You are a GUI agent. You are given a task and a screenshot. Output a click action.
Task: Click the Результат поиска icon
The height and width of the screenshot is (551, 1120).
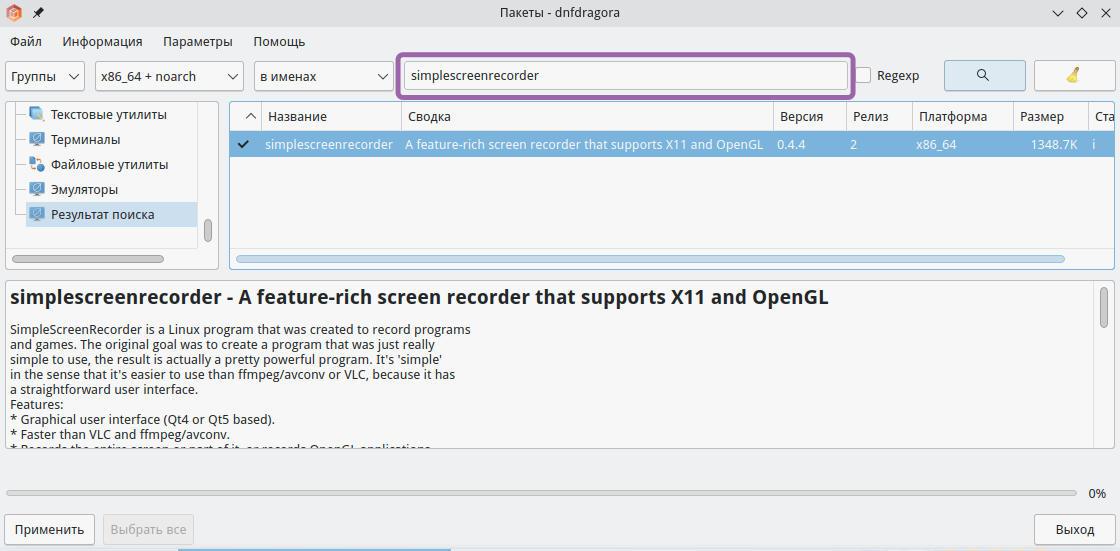[37, 214]
